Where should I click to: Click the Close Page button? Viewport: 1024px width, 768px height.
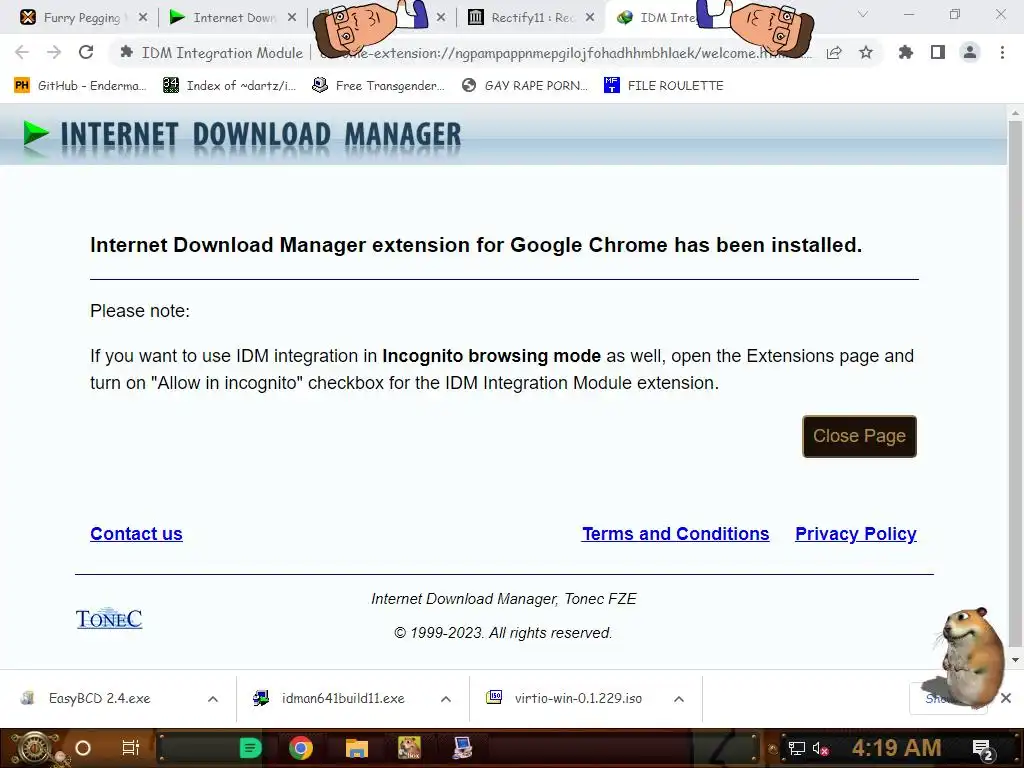(859, 436)
